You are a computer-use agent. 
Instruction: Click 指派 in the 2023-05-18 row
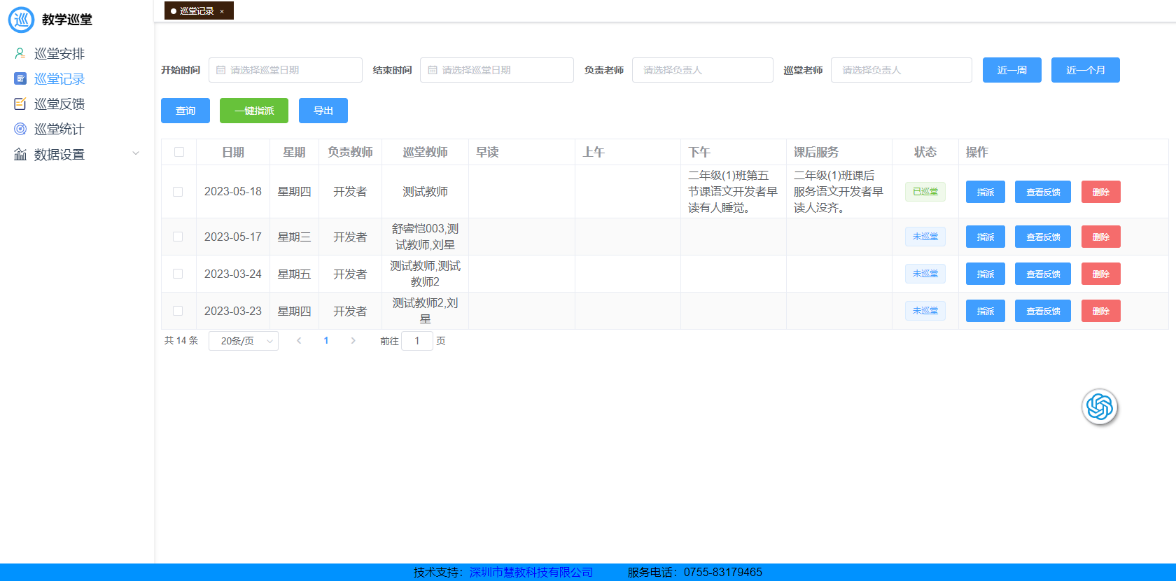click(x=986, y=192)
